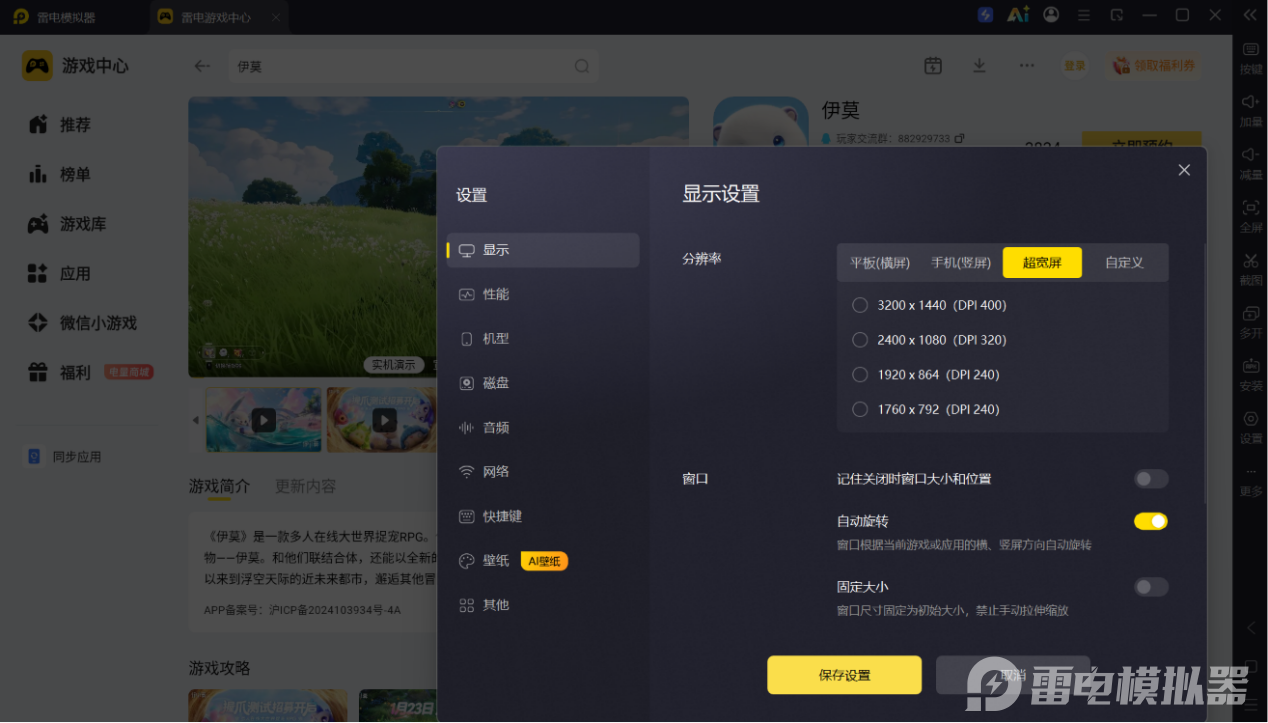Click the left arrow of thumbnail carousel
This screenshot has width=1268, height=723.
point(196,420)
